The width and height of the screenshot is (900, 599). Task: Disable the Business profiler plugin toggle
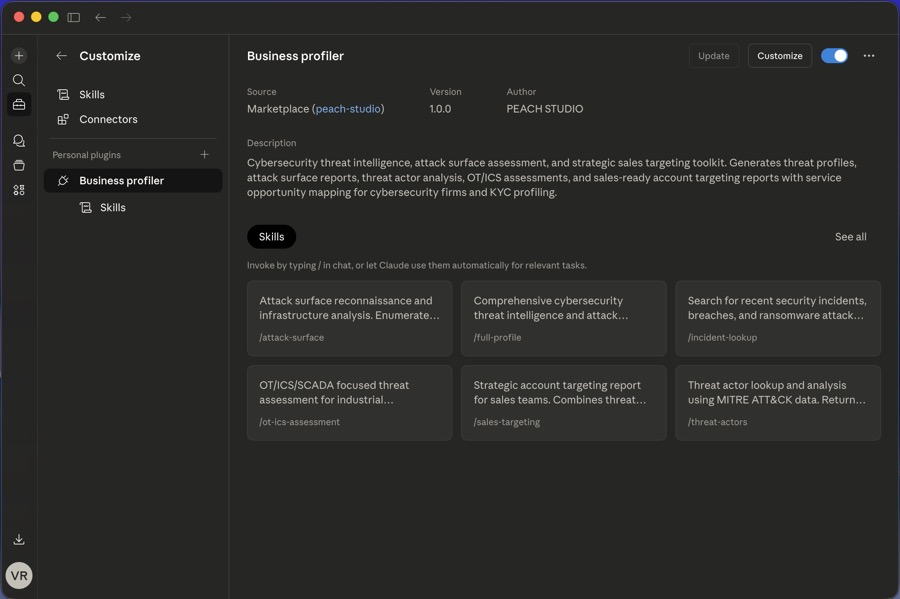tap(834, 55)
